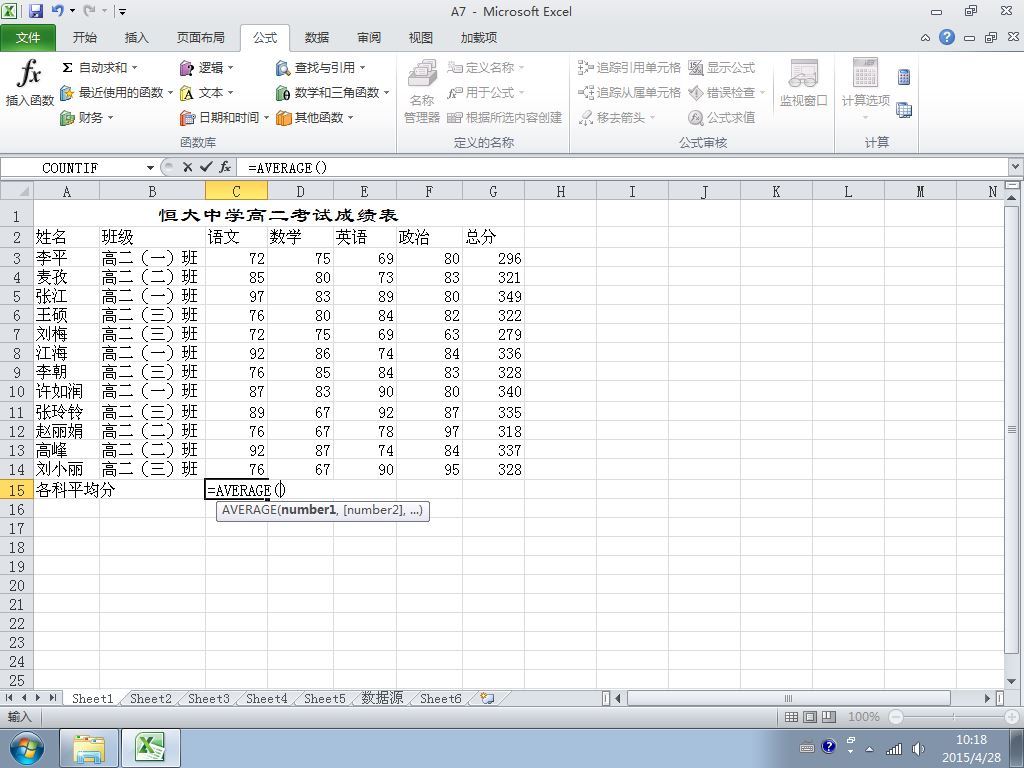This screenshot has width=1024, height=768.
Task: Switch to Normal view in status bar
Action: (791, 716)
